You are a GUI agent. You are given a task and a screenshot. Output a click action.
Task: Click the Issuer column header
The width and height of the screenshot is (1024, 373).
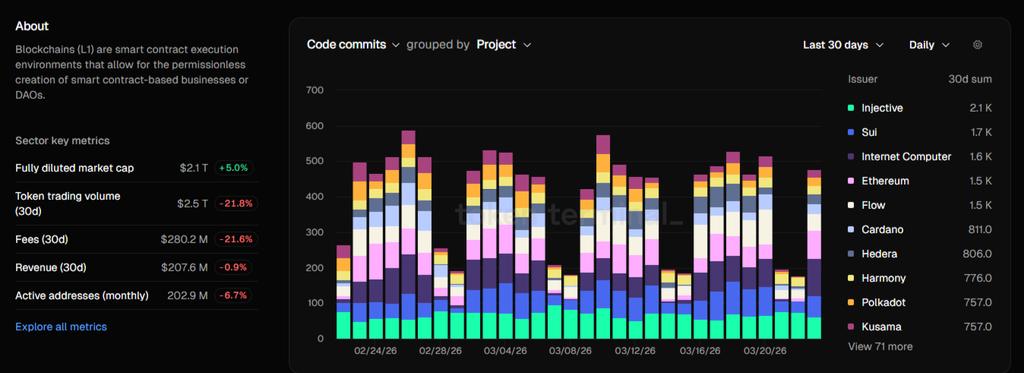coord(863,79)
